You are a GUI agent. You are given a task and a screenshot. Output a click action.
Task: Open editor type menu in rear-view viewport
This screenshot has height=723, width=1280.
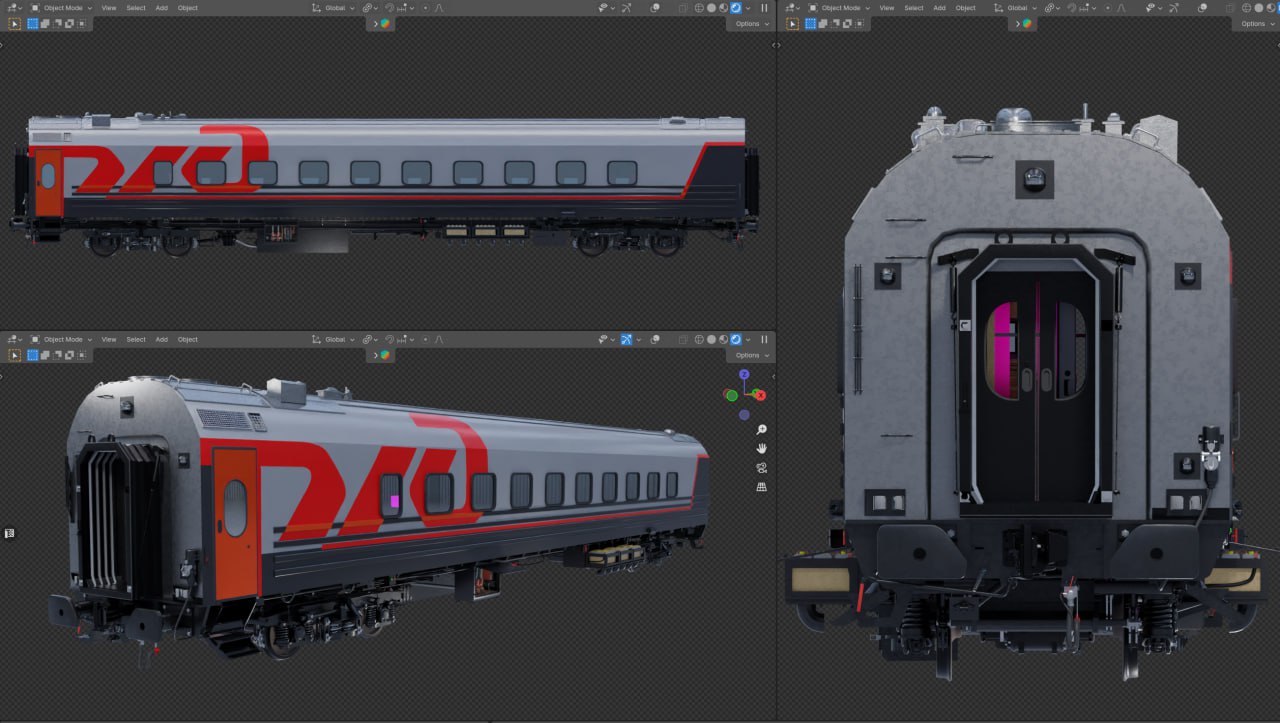coord(792,8)
